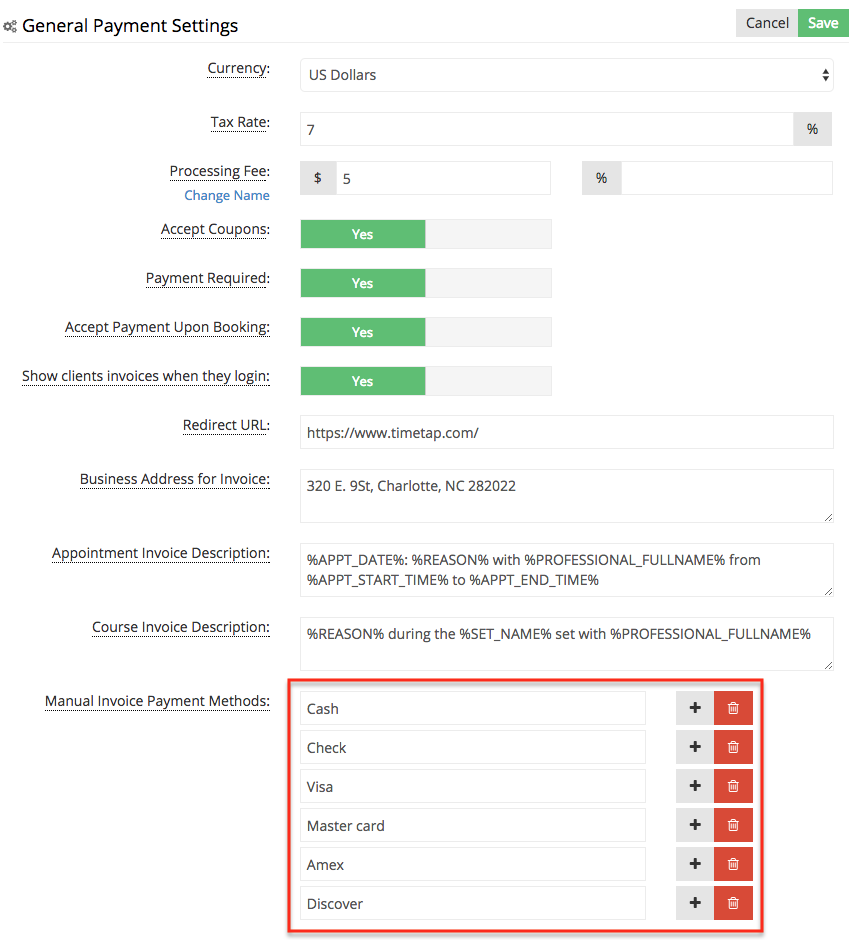
Task: Switch Tax Rate to percentage mode
Action: (812, 128)
